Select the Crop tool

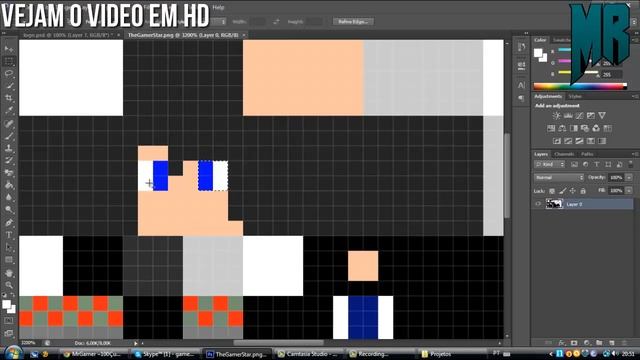[x=9, y=98]
